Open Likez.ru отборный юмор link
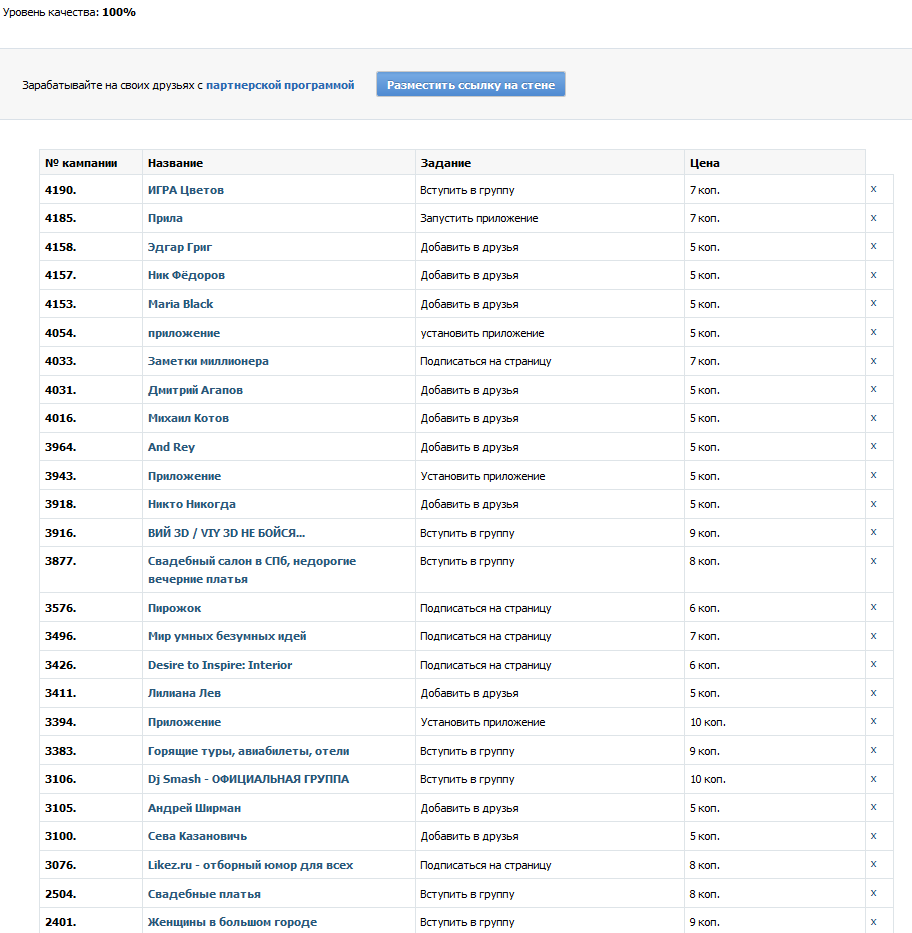The height and width of the screenshot is (933, 912). 250,865
